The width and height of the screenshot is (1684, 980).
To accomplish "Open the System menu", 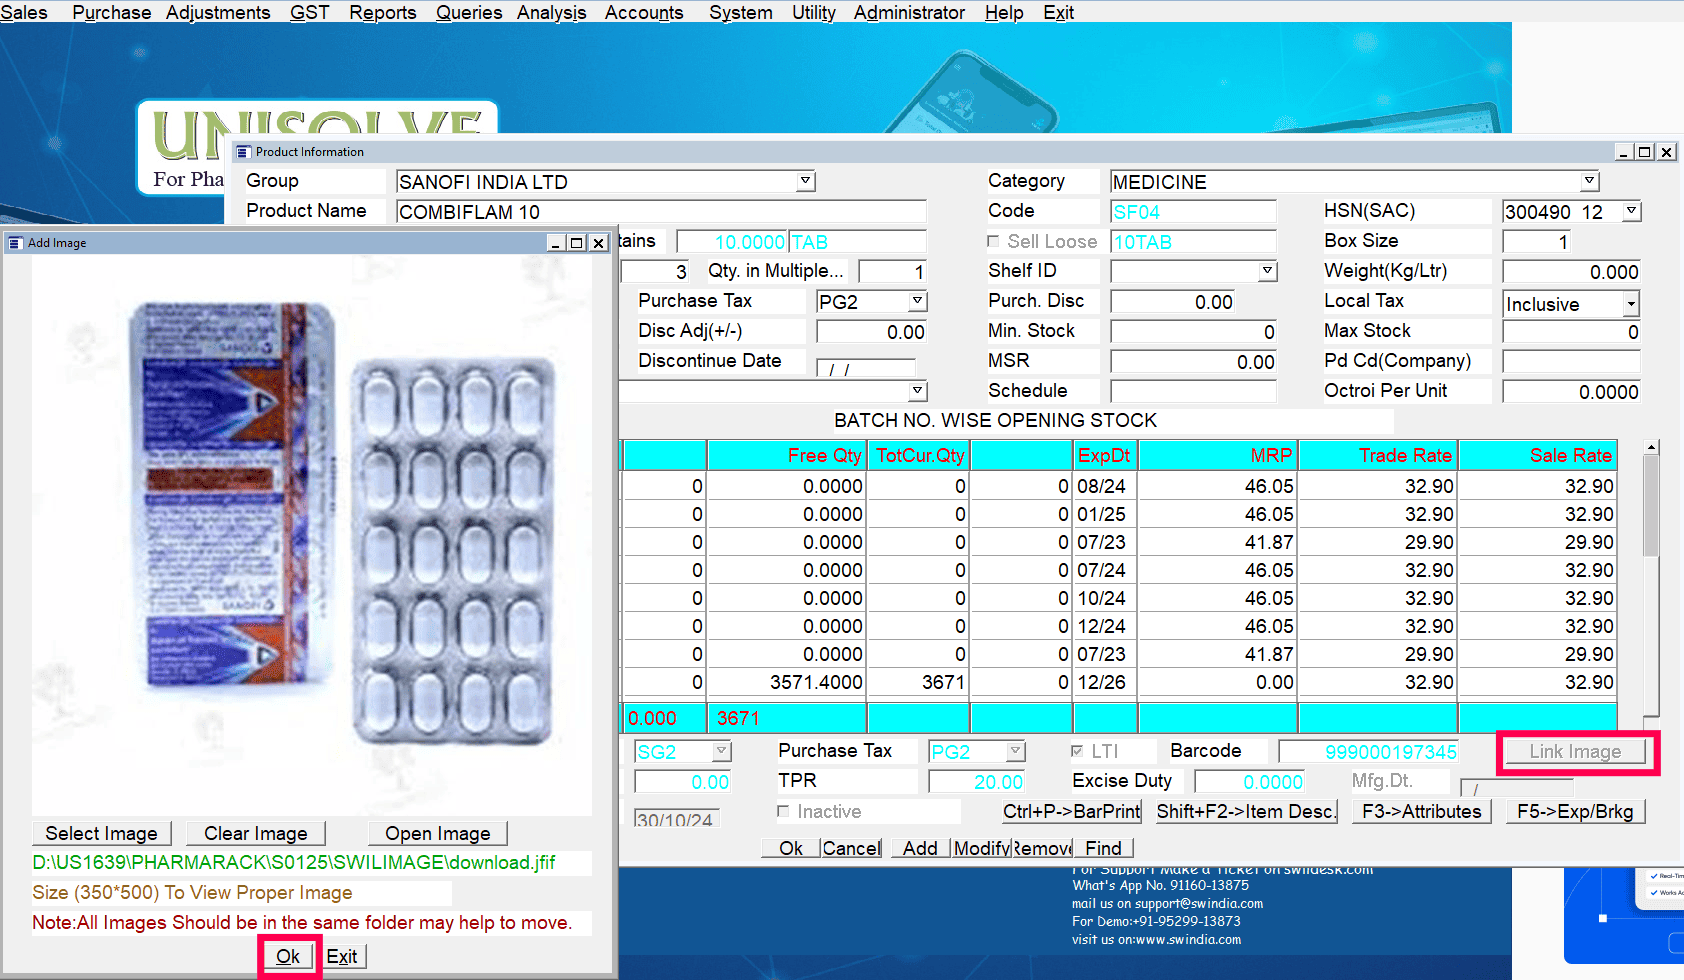I will (740, 12).
